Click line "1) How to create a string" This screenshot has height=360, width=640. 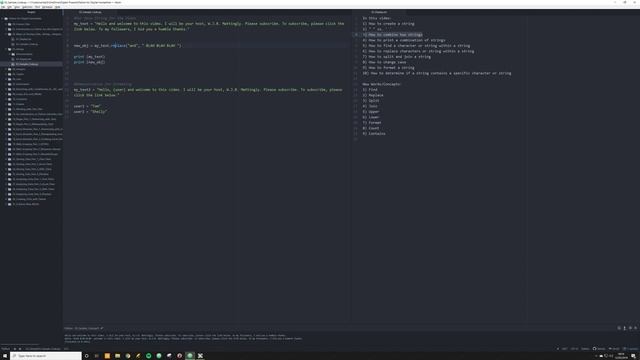click(x=388, y=24)
